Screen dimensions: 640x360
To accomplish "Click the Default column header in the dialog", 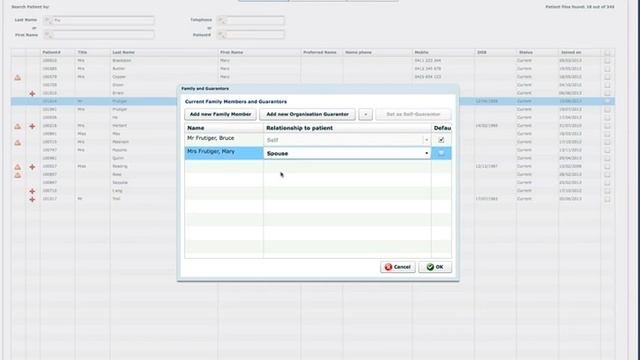I will click(x=442, y=128).
